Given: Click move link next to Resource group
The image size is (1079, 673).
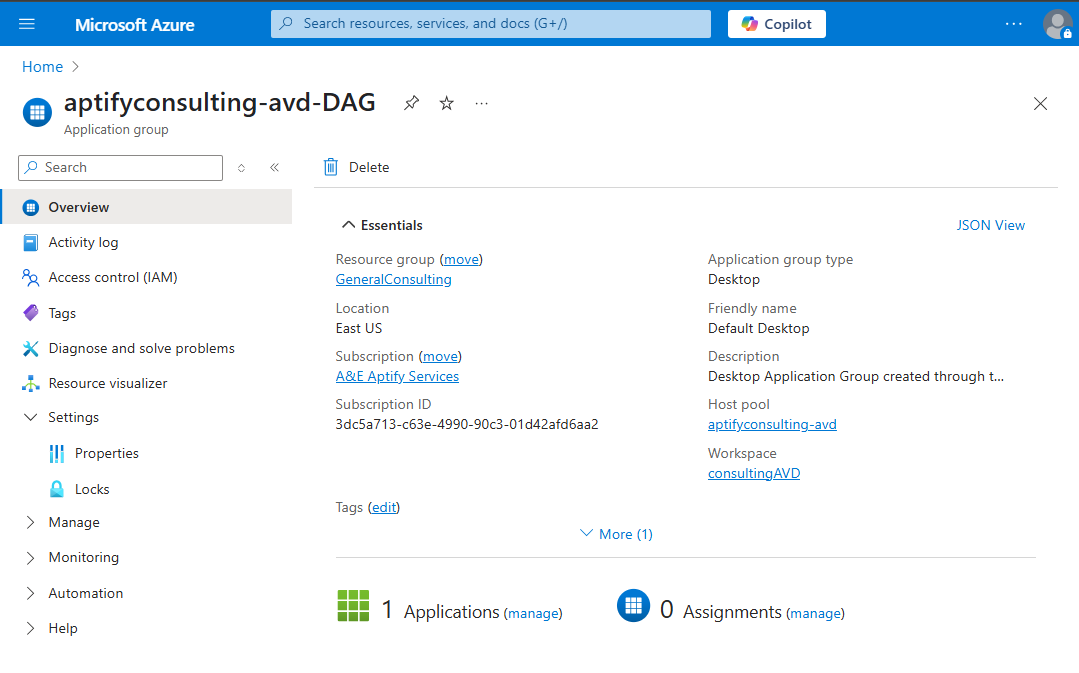Looking at the screenshot, I should point(461,259).
